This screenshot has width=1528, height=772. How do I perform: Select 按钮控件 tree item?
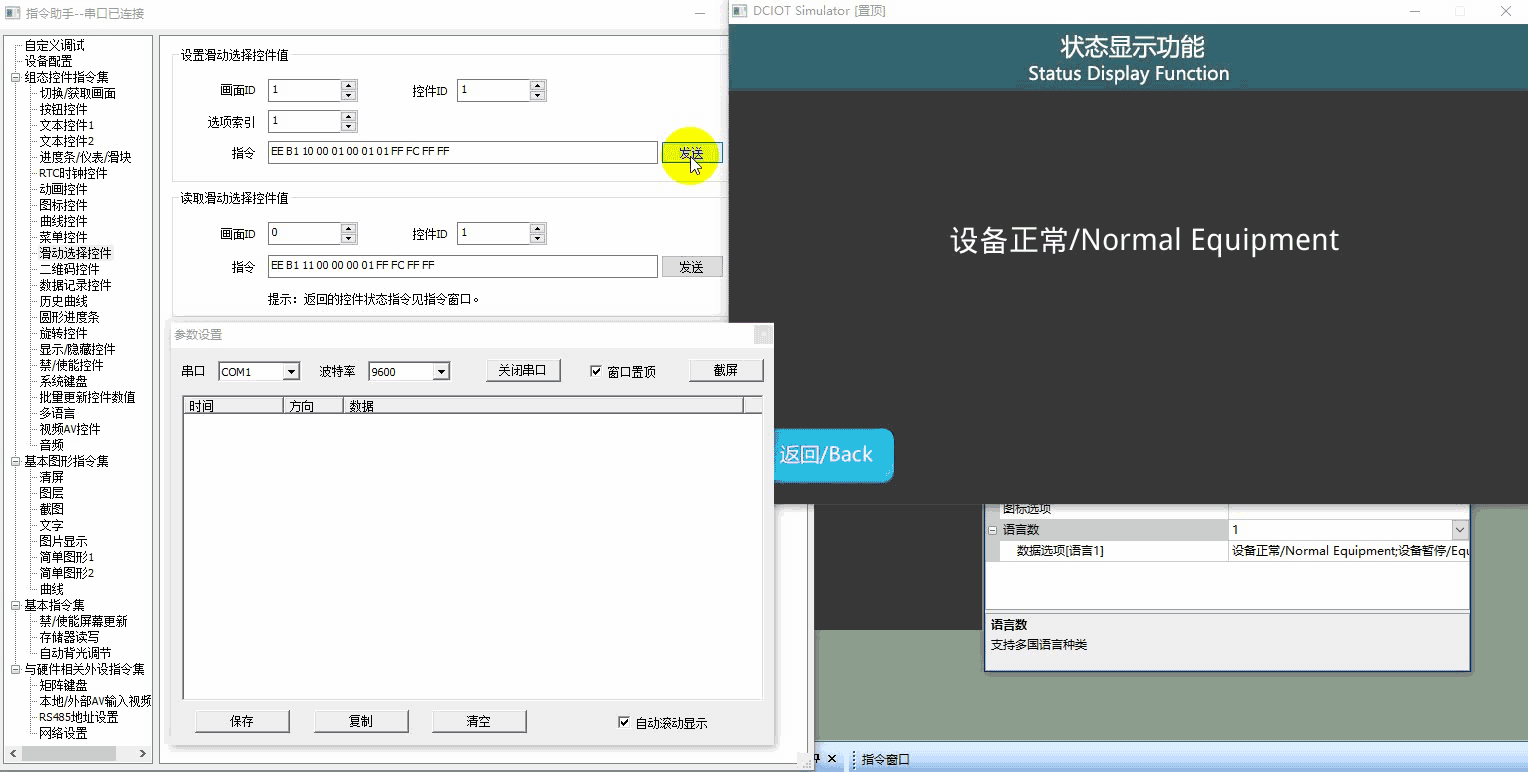[x=63, y=109]
